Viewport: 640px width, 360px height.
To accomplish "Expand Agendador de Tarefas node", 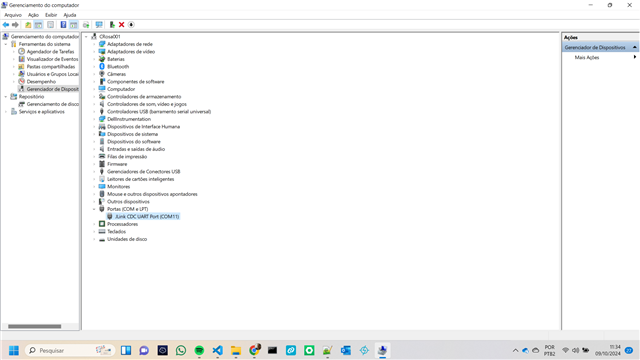I will pos(14,51).
